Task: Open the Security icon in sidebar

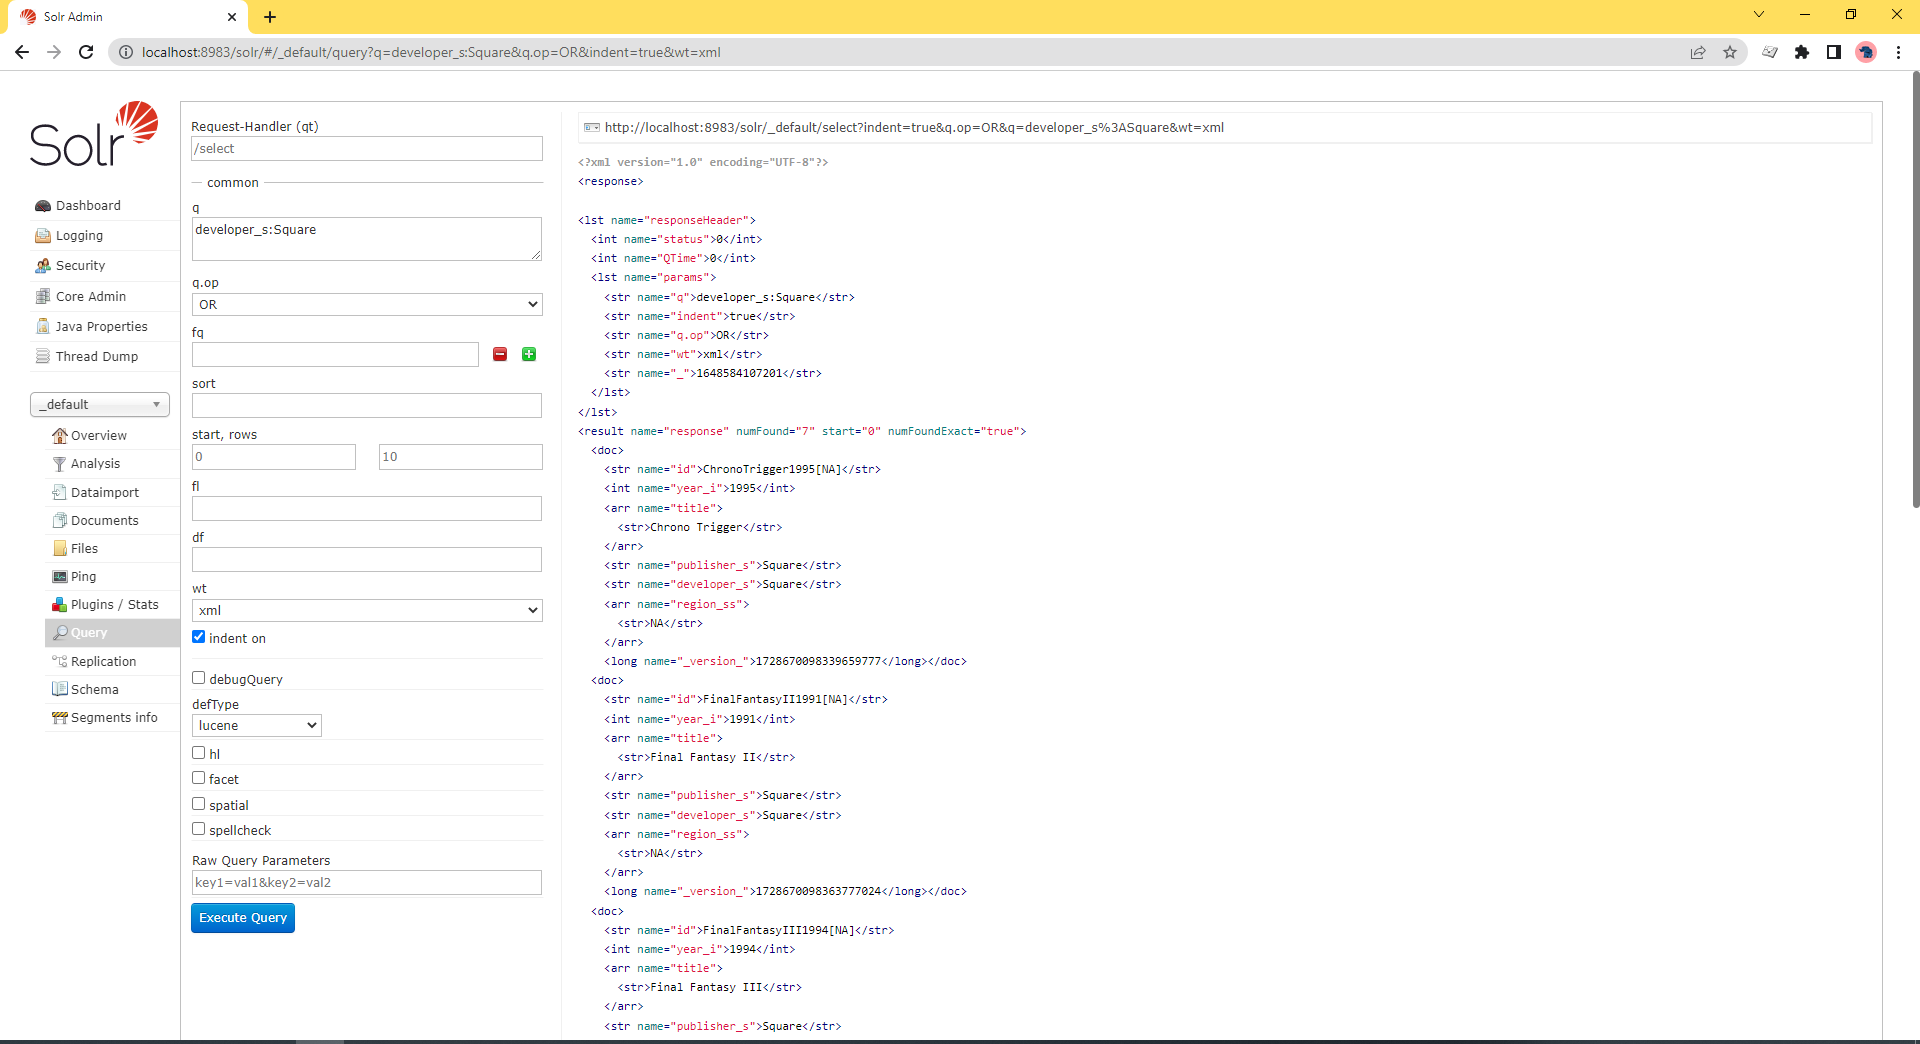Action: tap(43, 266)
